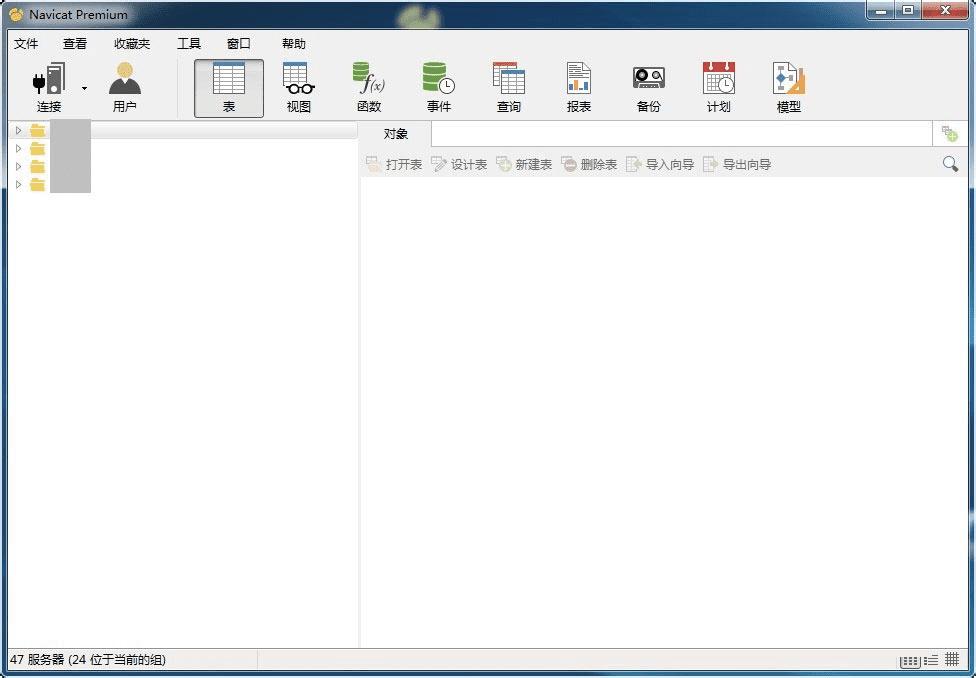
Task: Toggle the 表 tables toolbar button
Action: pyautogui.click(x=229, y=88)
